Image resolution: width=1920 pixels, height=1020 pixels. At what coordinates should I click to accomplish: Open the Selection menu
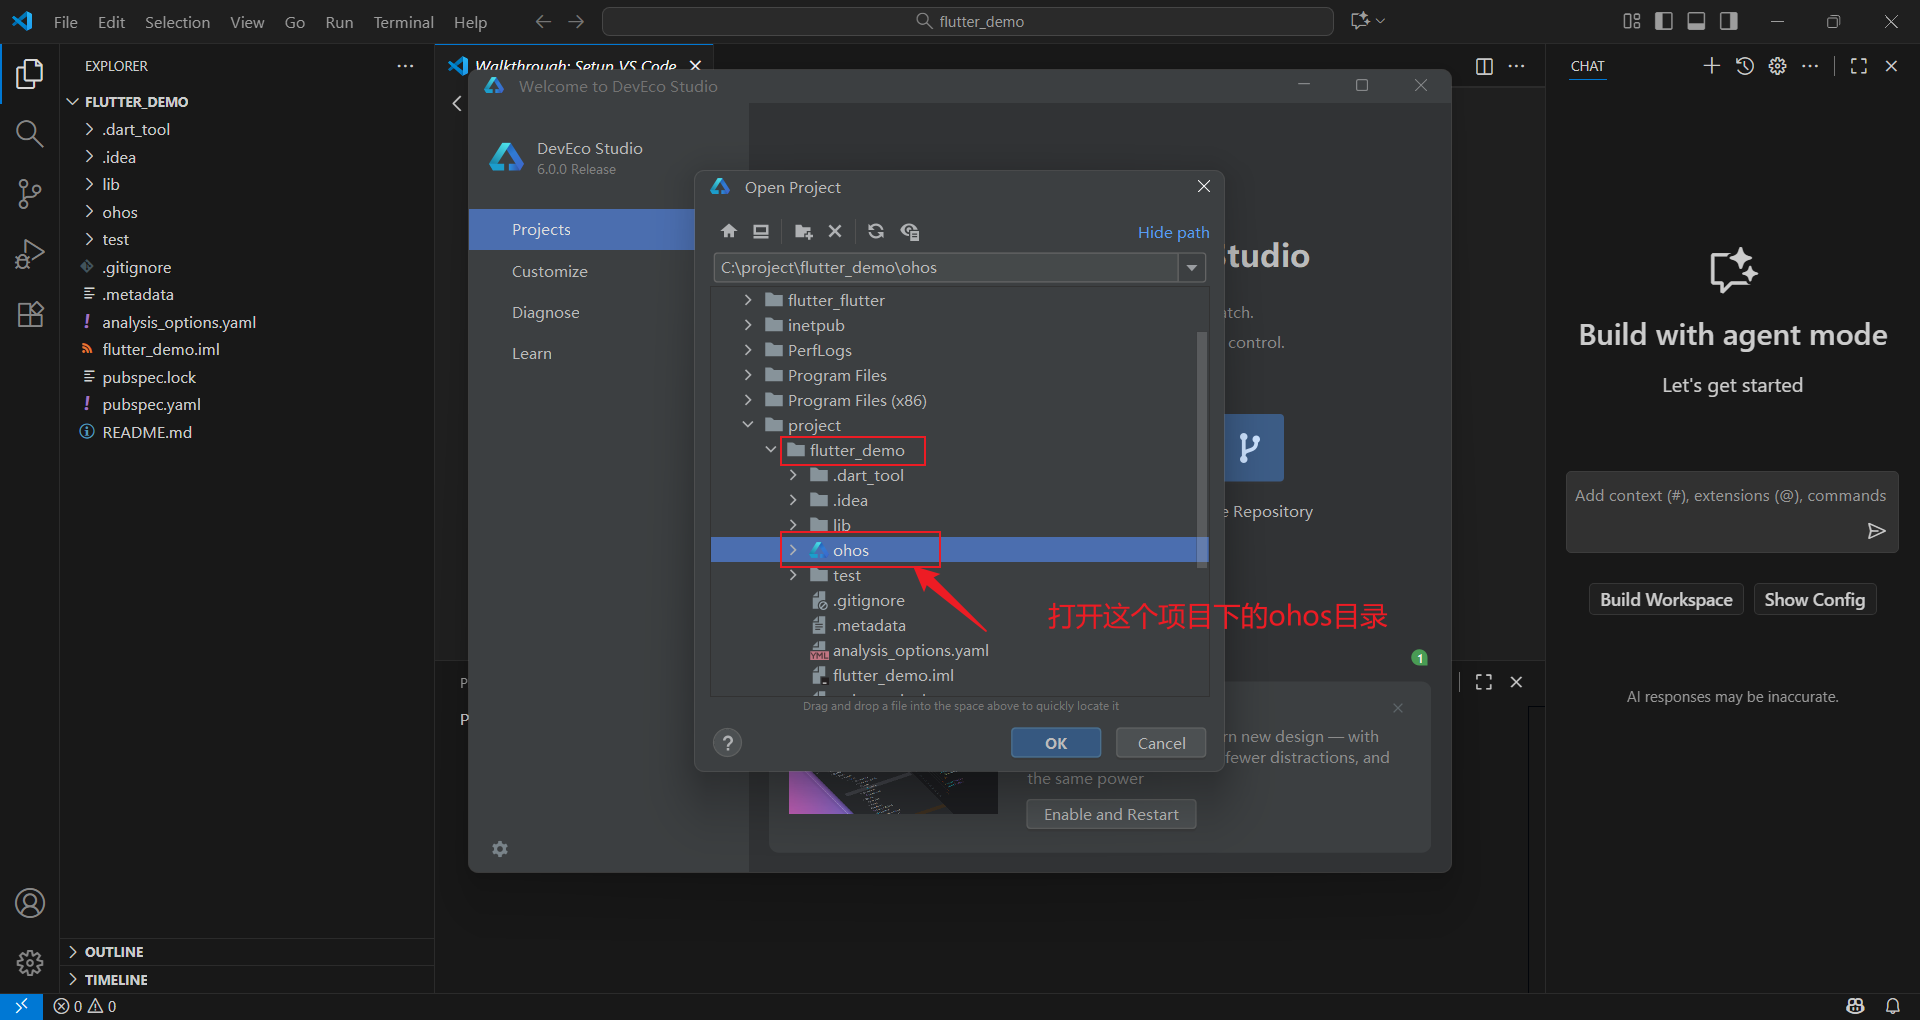click(x=177, y=22)
